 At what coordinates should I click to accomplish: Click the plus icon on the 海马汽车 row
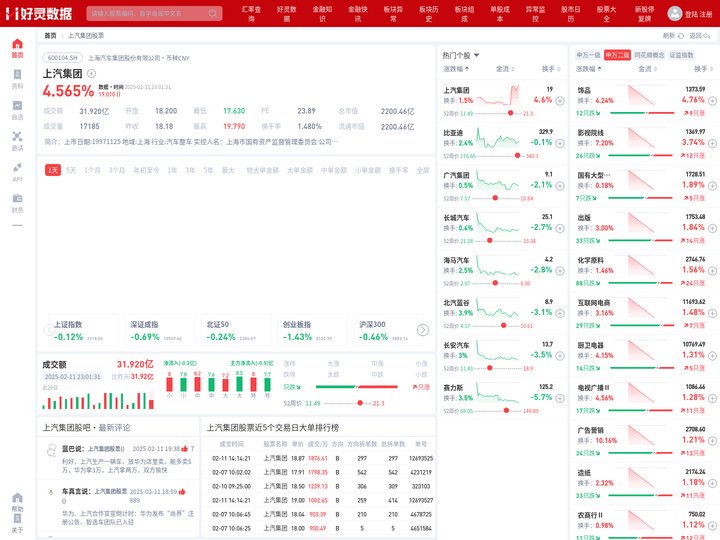tap(560, 271)
